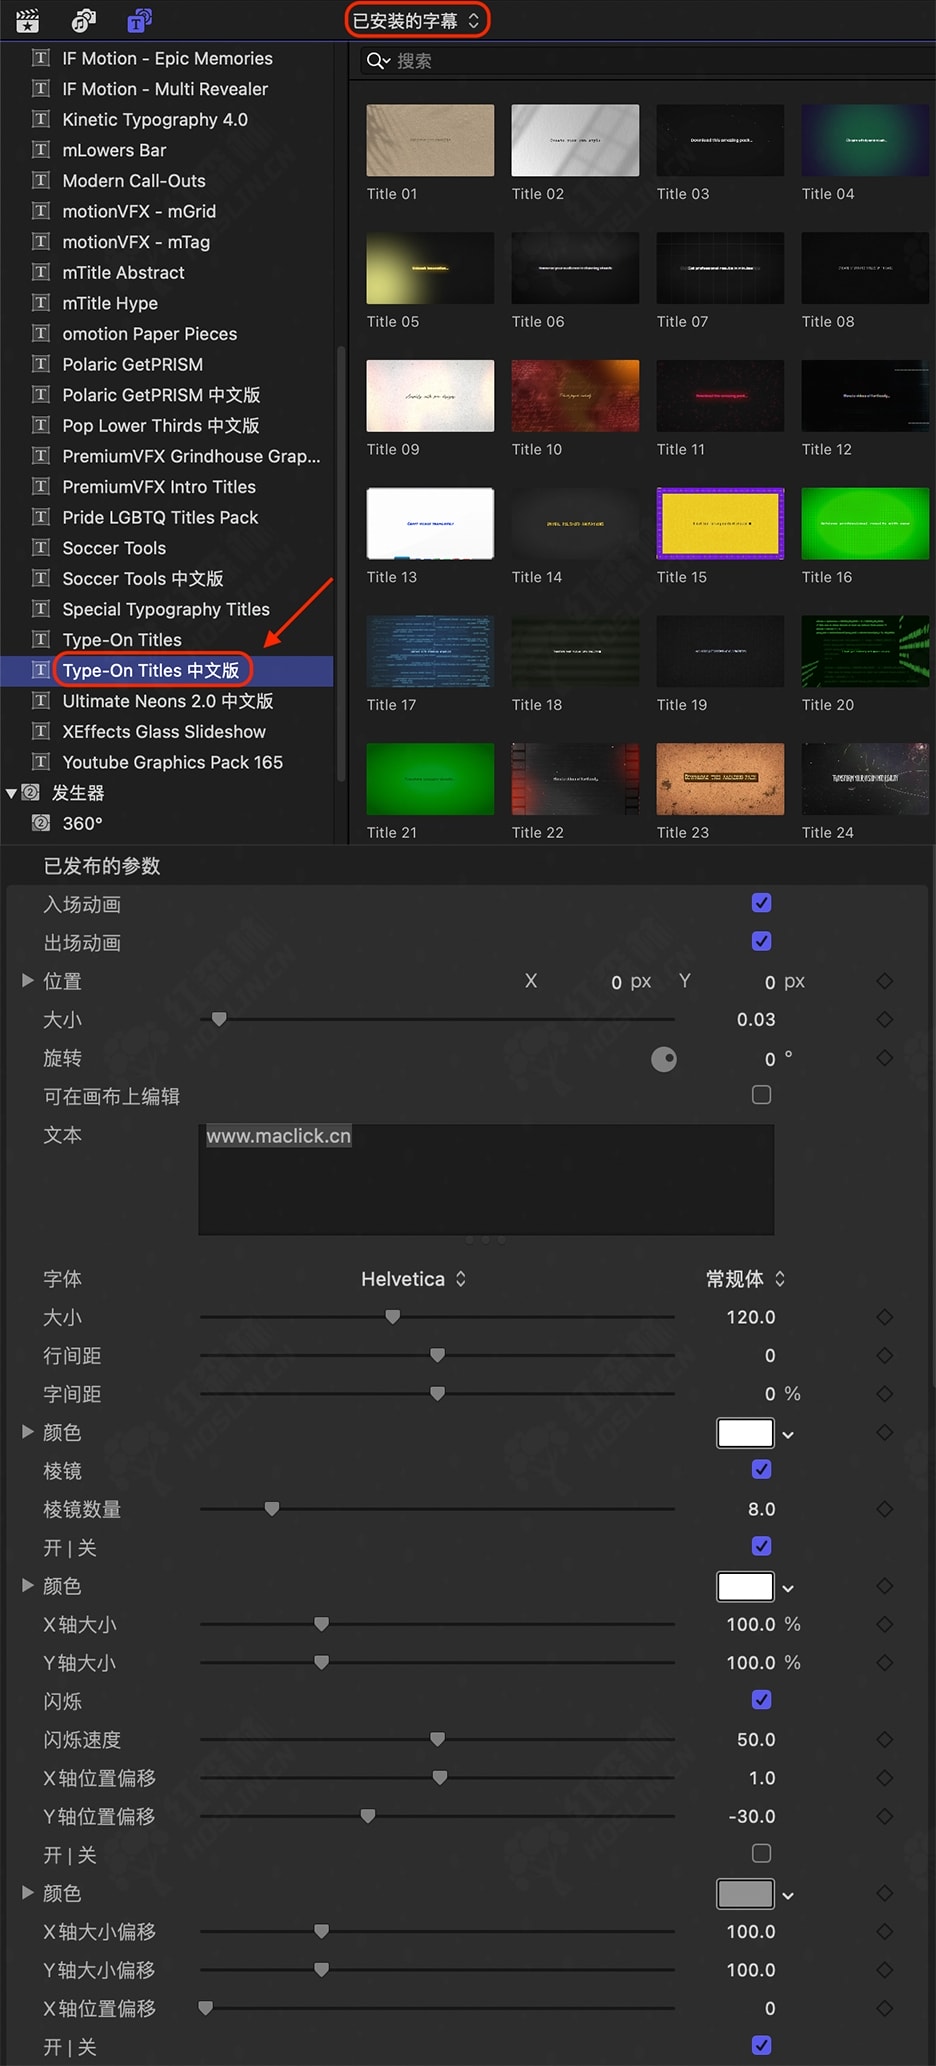Expand the 颜色 row above X轴大小偏移
This screenshot has height=2066, width=936.
[28, 1893]
